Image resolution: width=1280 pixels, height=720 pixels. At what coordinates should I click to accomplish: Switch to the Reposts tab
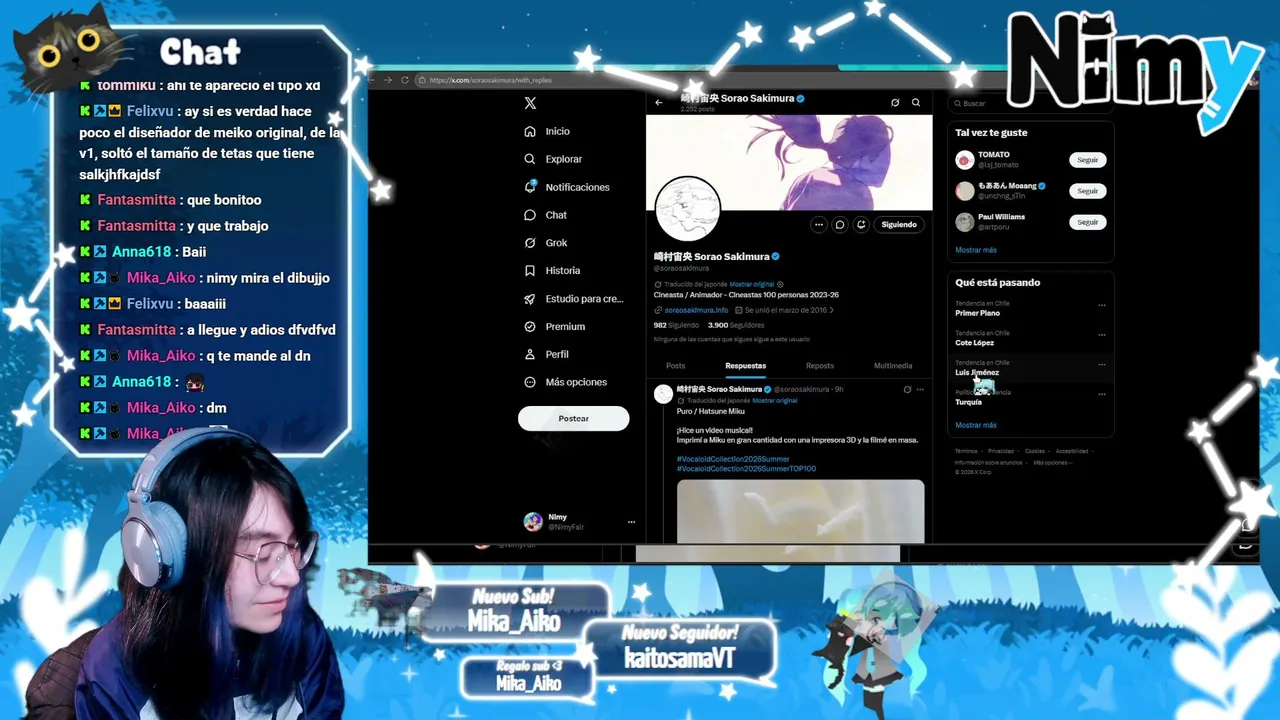point(820,366)
